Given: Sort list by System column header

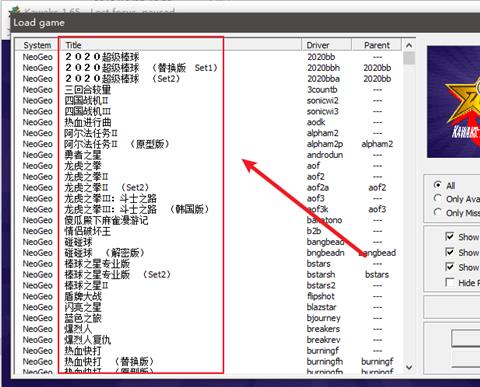Looking at the screenshot, I should (37, 45).
